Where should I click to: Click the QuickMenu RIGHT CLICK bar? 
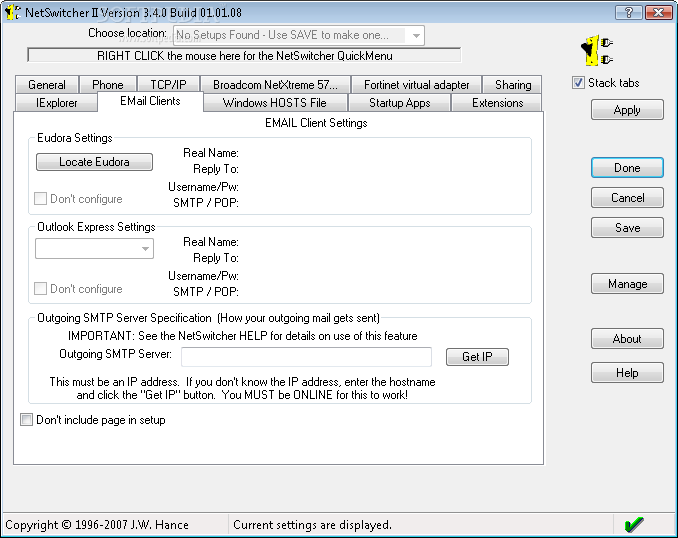pos(244,55)
